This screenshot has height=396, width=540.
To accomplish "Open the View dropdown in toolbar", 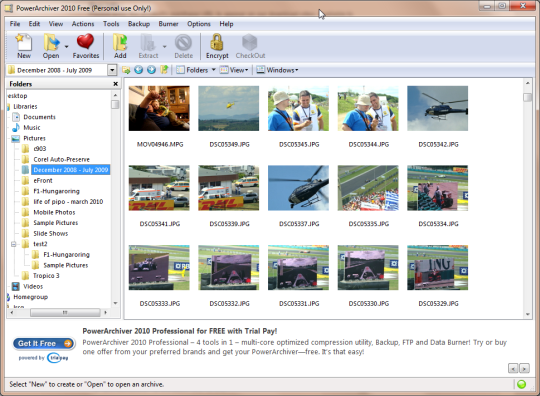I will [234, 70].
